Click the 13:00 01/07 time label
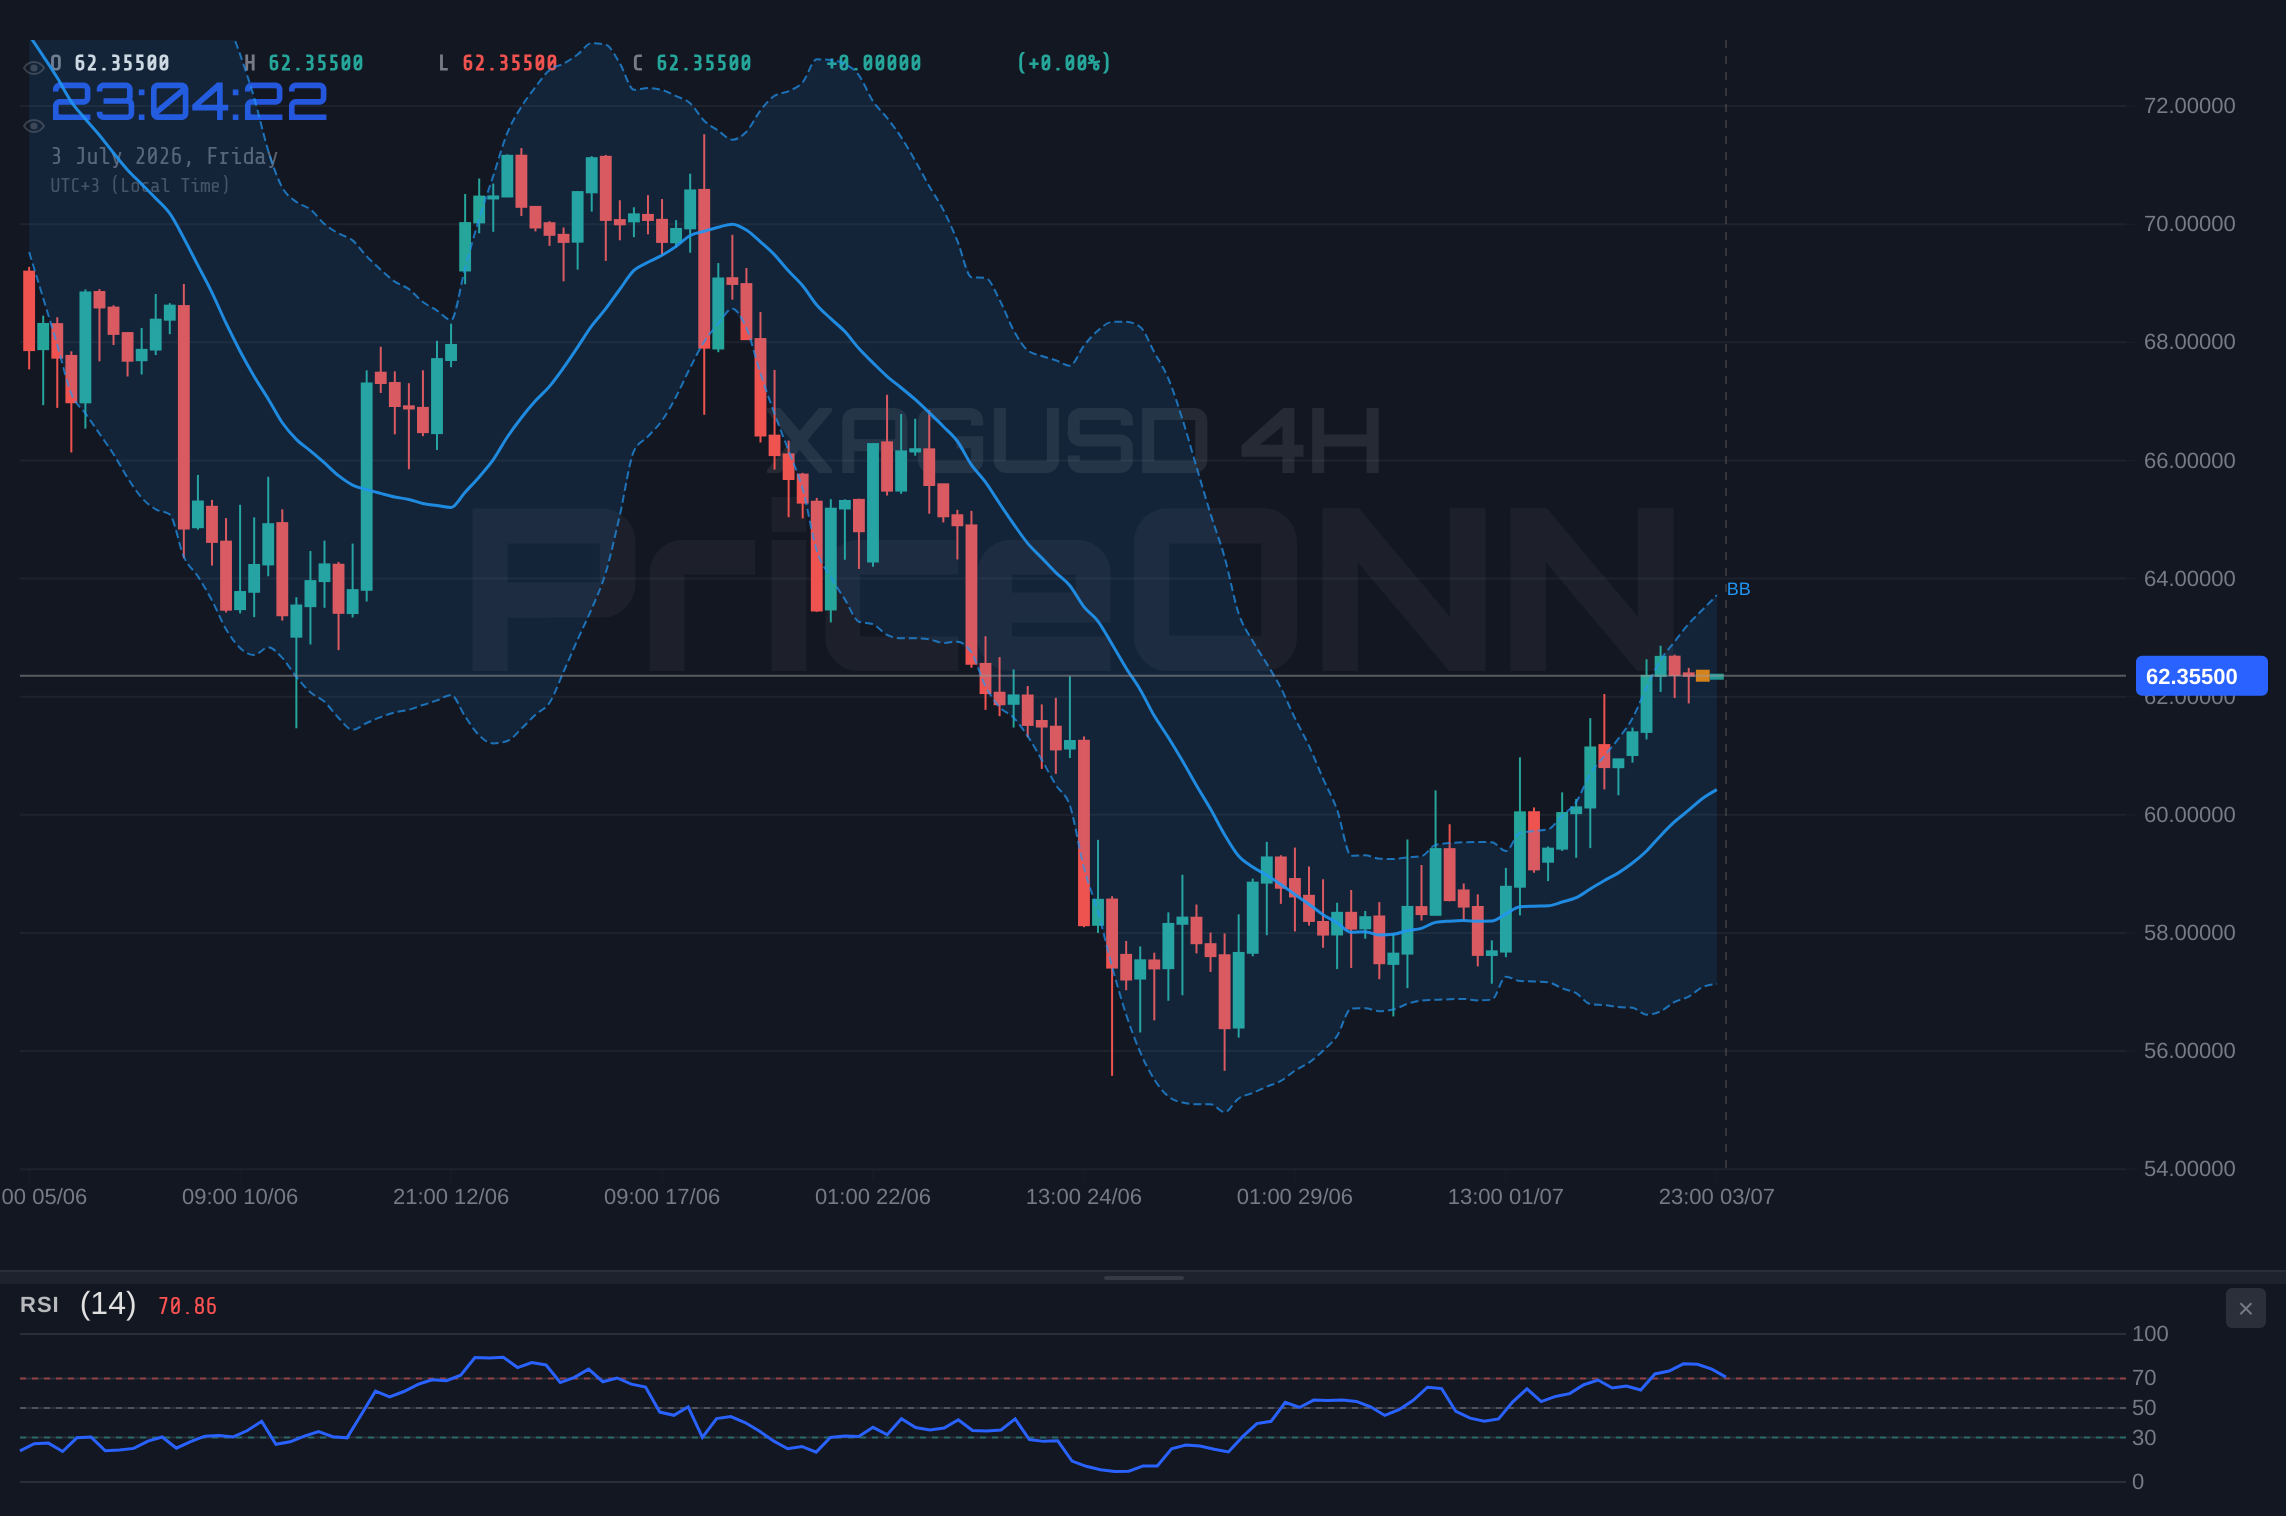Image resolution: width=2286 pixels, height=1516 pixels. pos(1506,1197)
